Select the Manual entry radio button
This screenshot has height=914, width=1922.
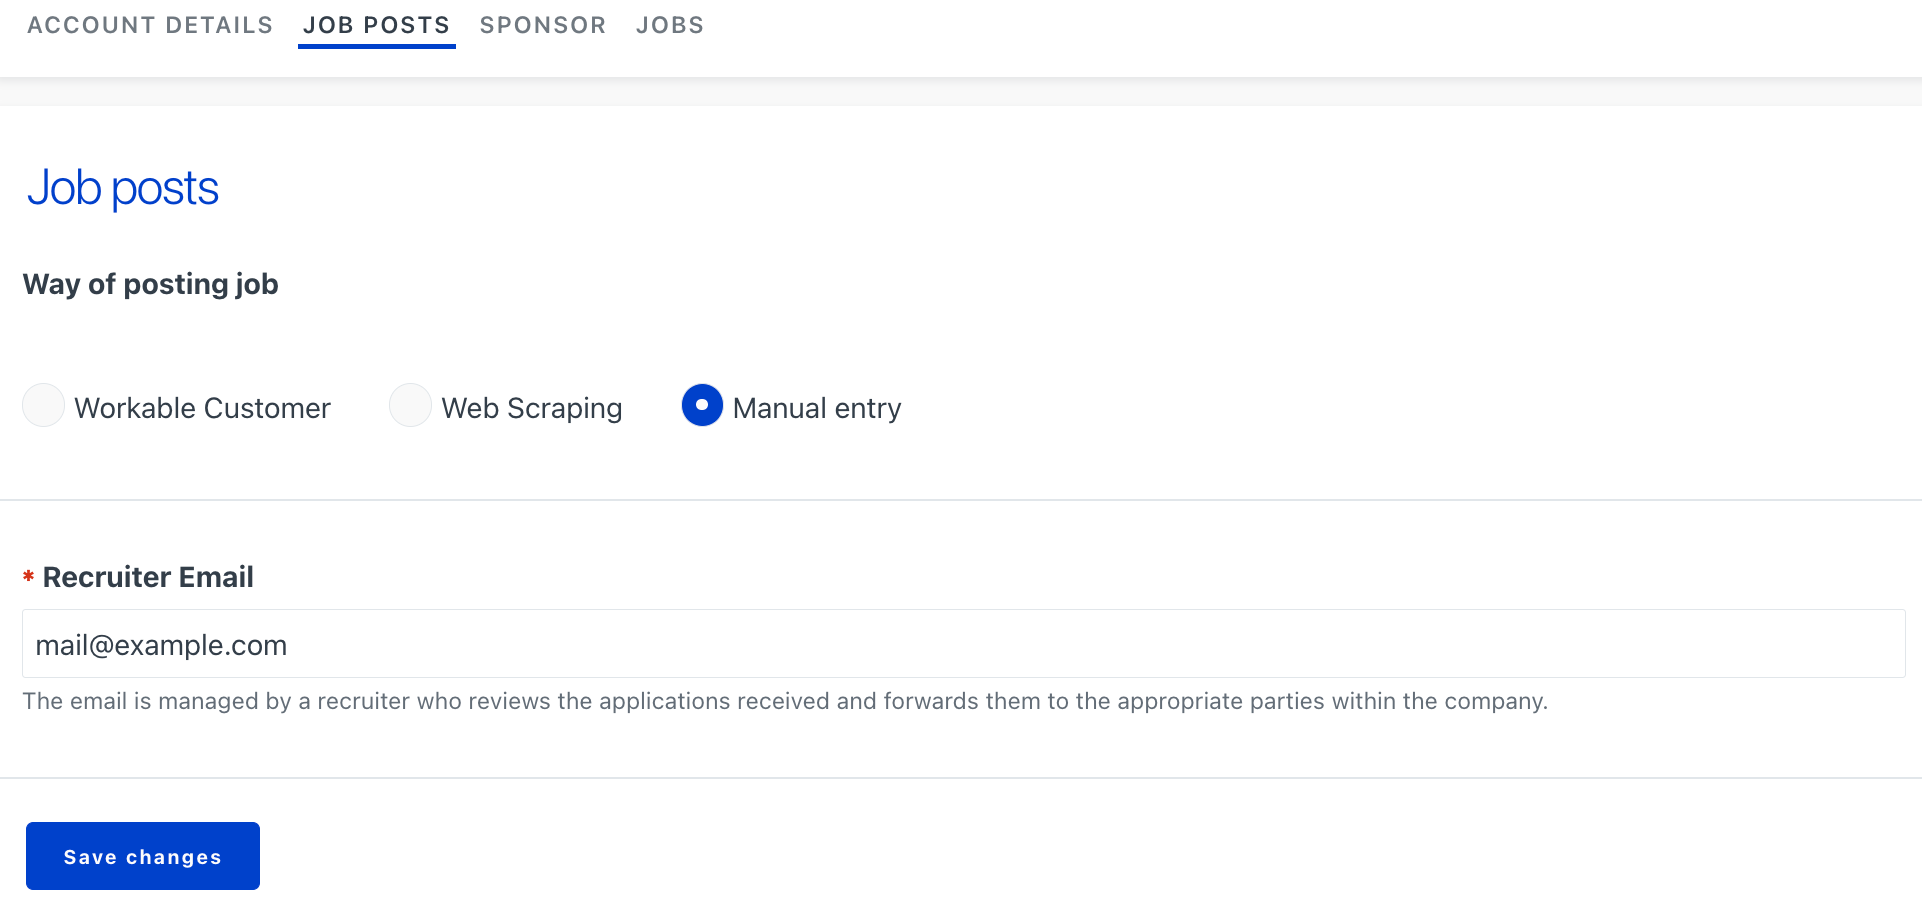point(702,406)
